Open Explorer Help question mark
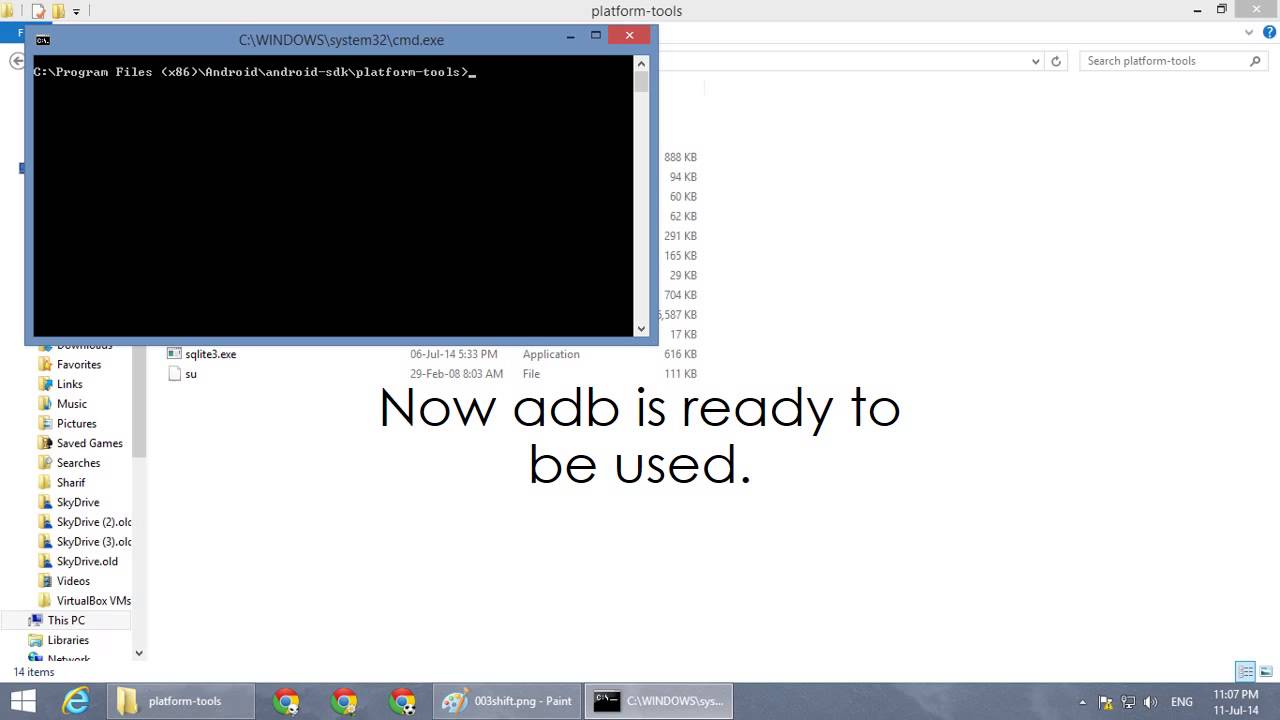Viewport: 1280px width, 720px height. pyautogui.click(x=1268, y=33)
